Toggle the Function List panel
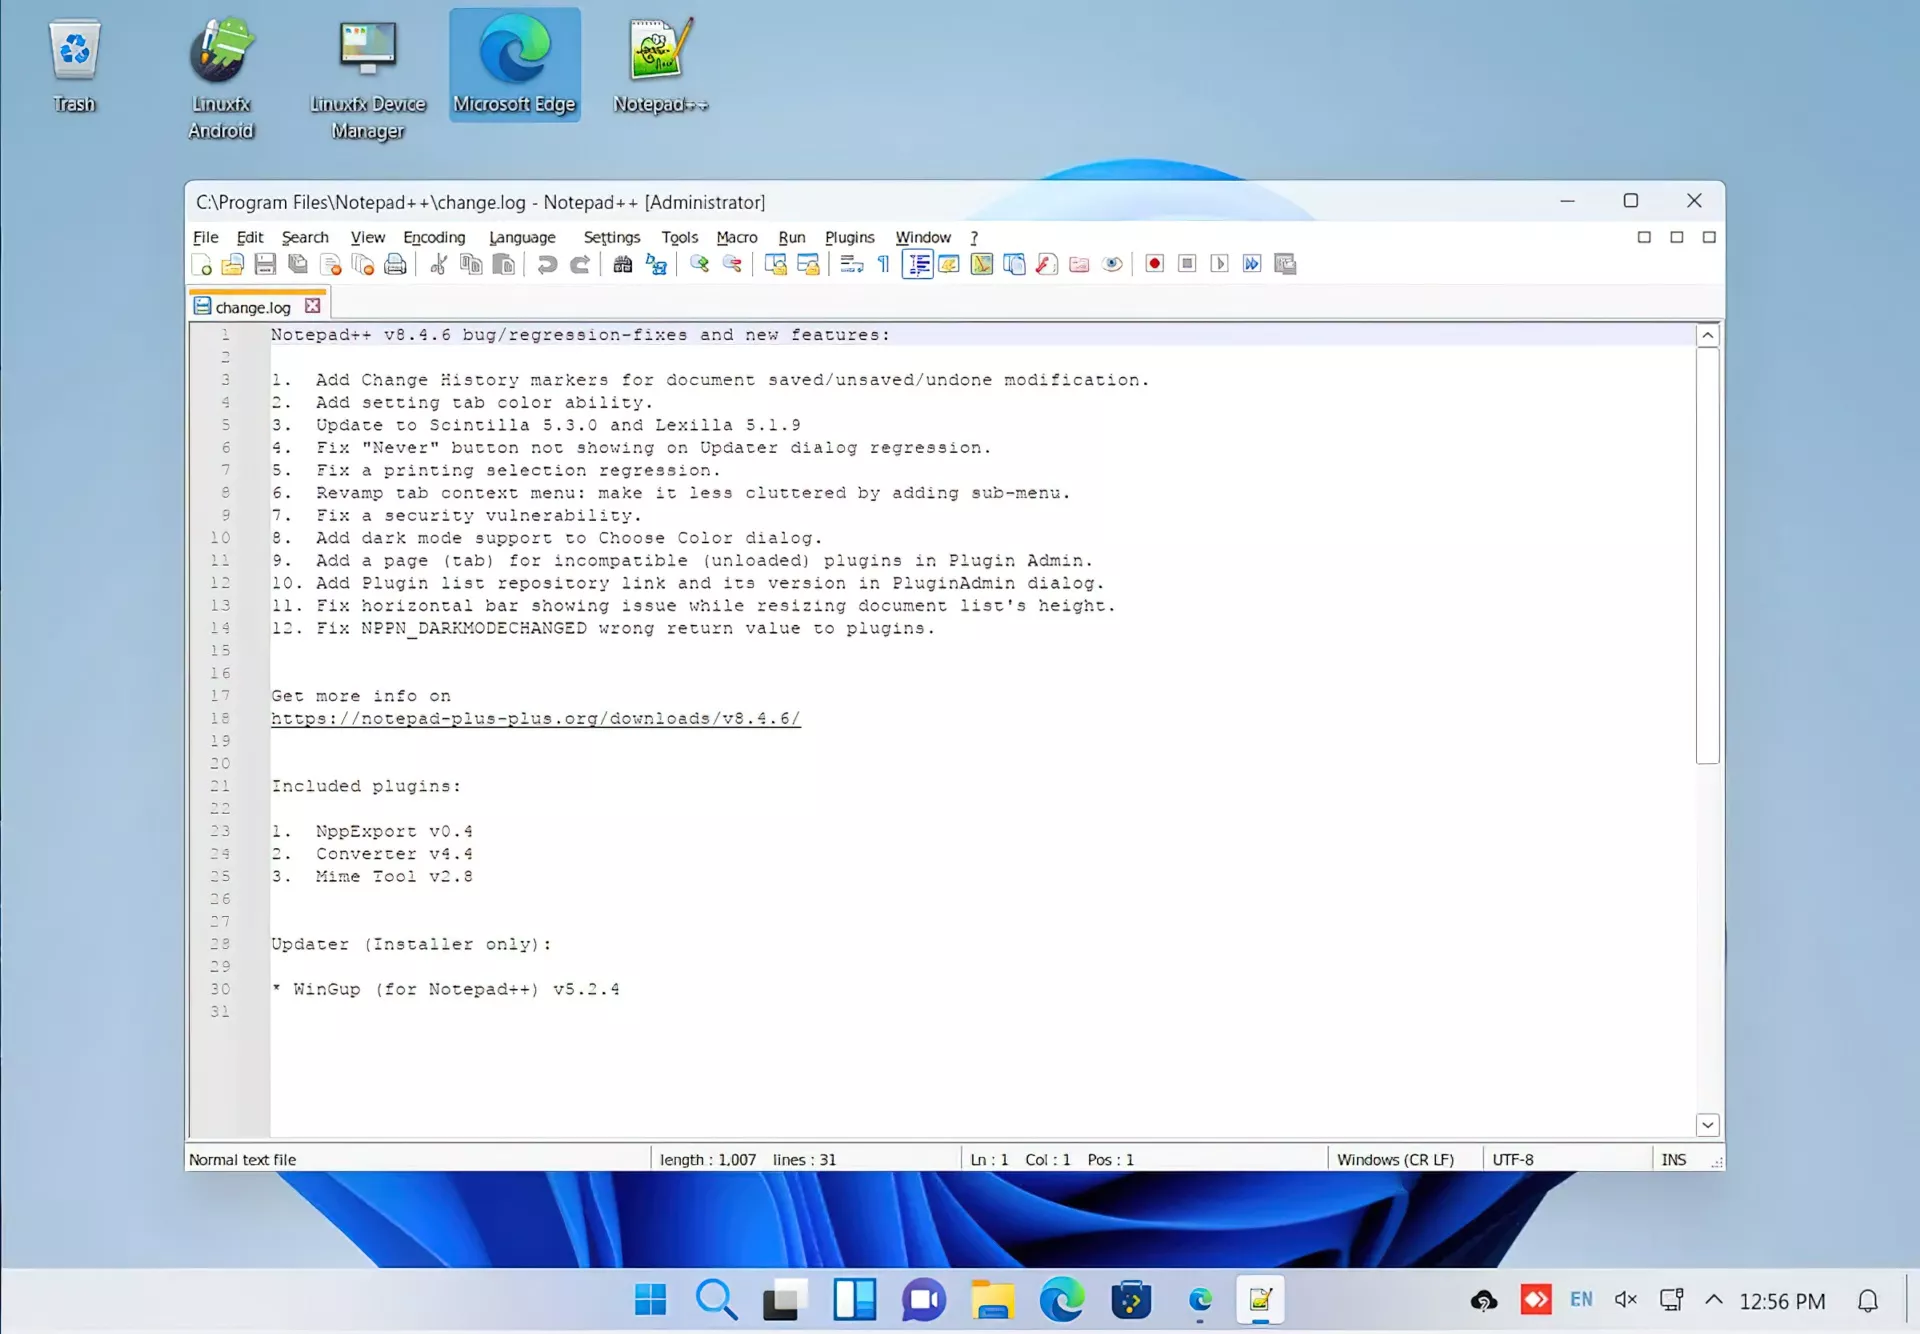Image resolution: width=1920 pixels, height=1334 pixels. [x=1047, y=264]
